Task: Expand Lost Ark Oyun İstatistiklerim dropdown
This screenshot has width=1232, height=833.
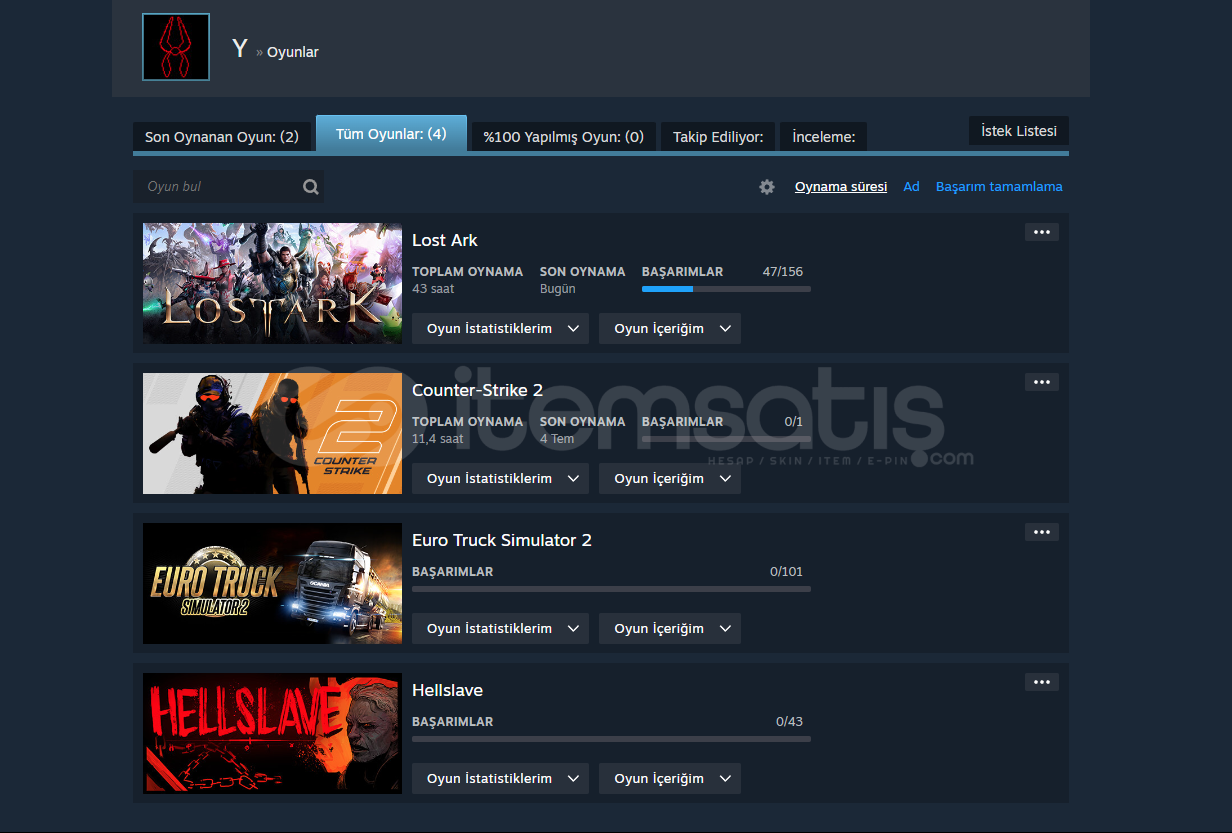Action: pos(501,329)
